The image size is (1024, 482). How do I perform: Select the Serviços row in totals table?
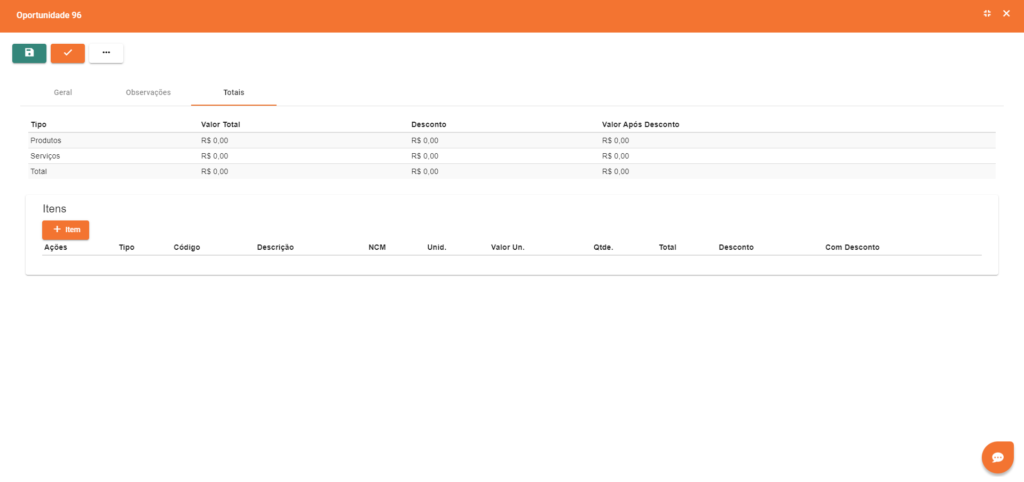coord(46,156)
